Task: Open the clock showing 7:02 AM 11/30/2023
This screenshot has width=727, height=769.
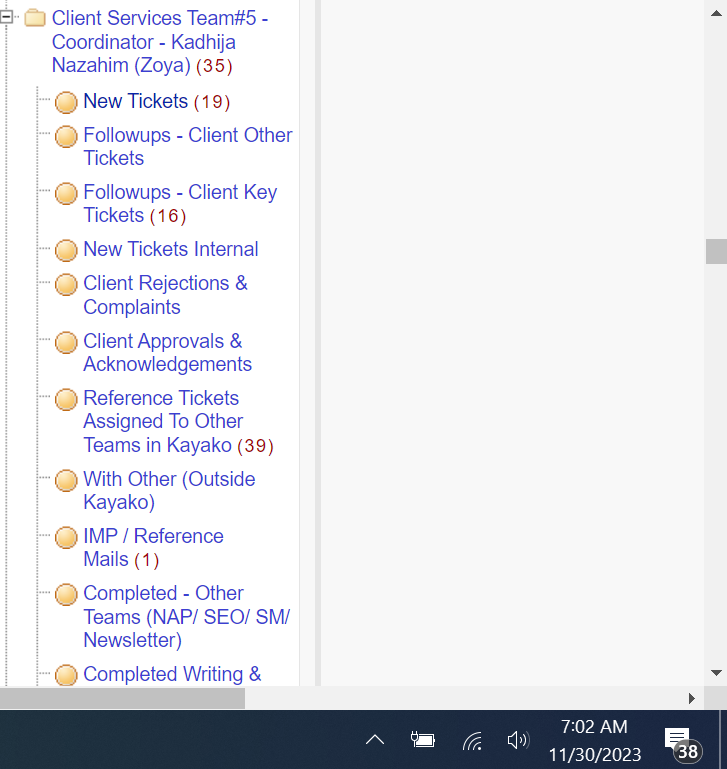Action: tap(595, 740)
